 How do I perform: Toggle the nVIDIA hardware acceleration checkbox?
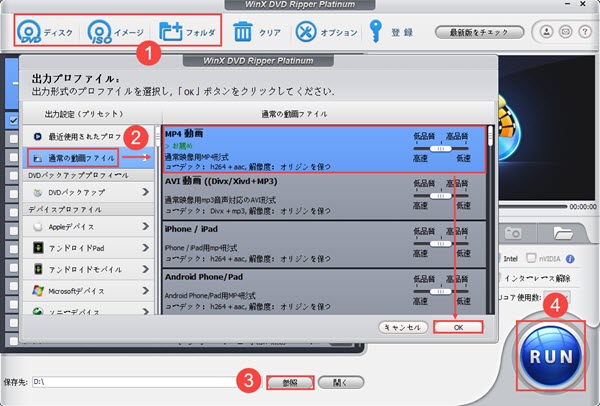[x=531, y=258]
